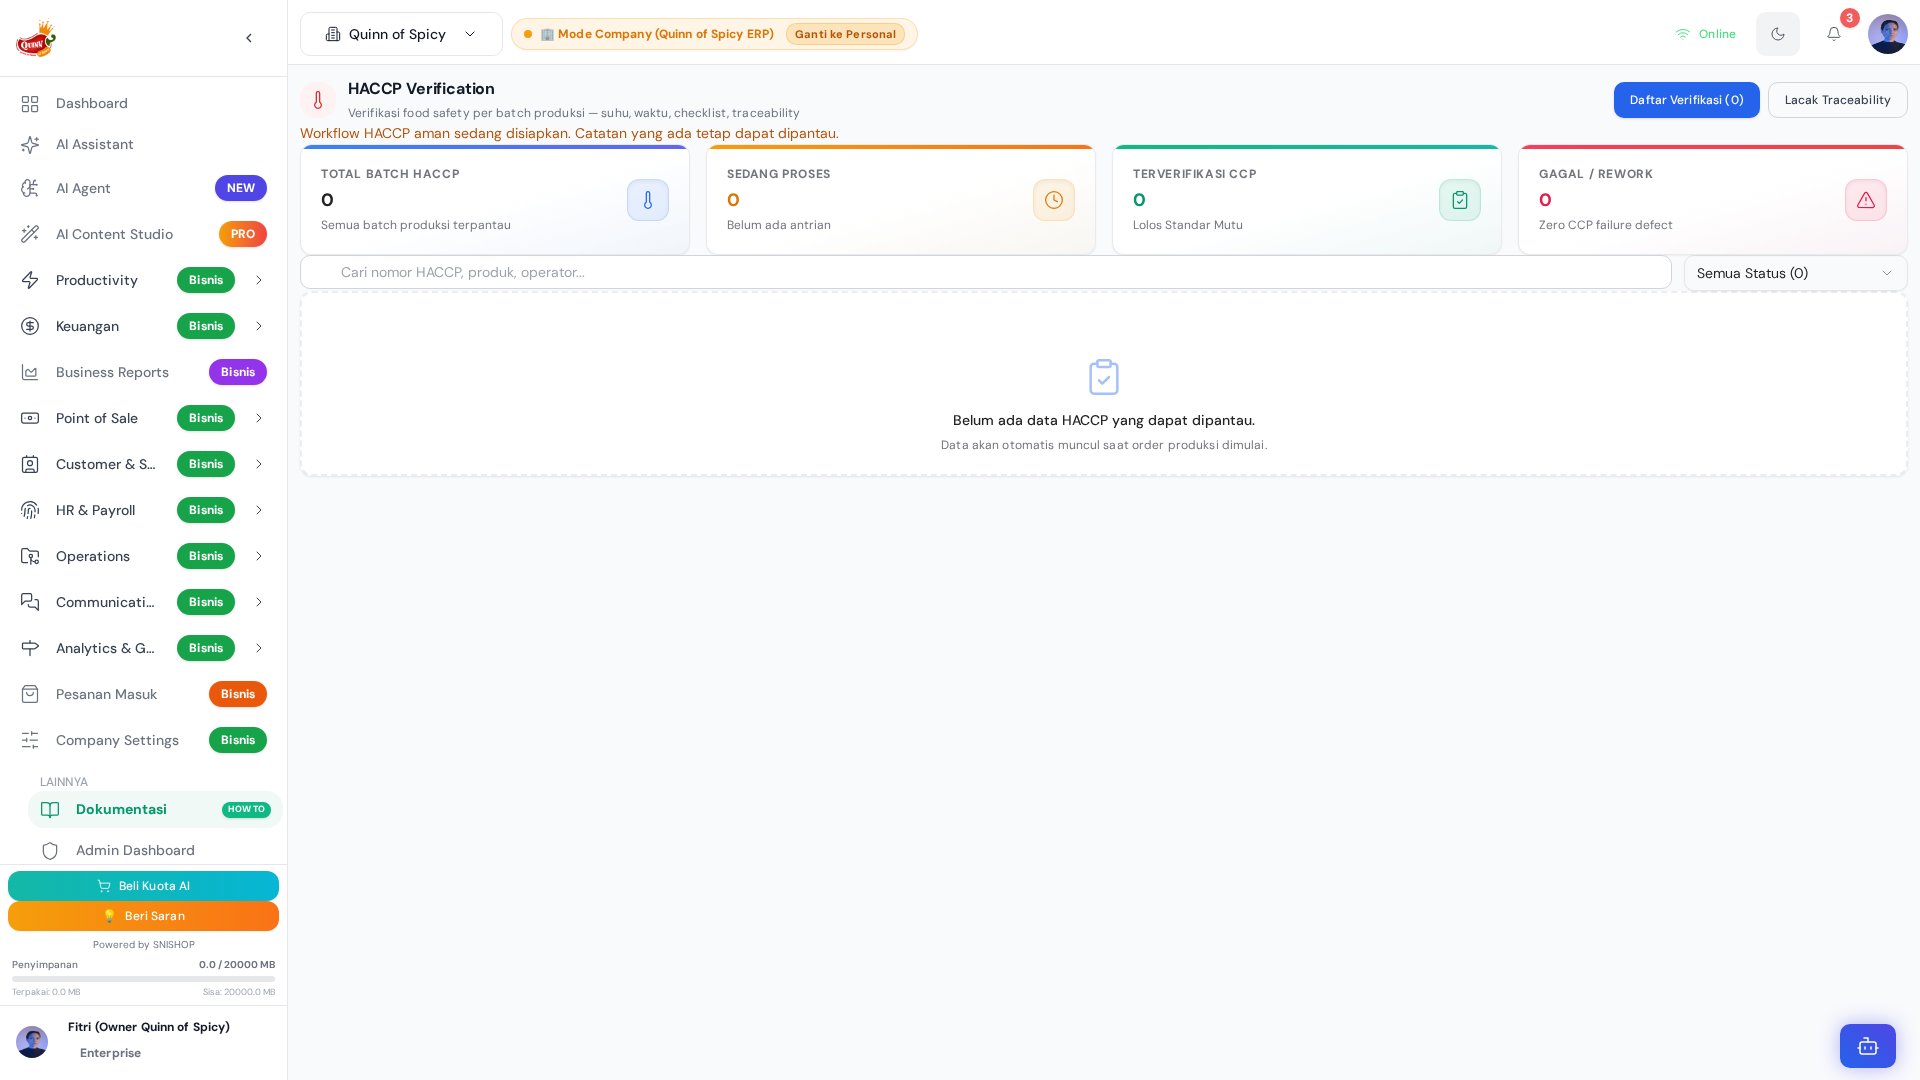The height and width of the screenshot is (1080, 1920).
Task: Click the clock icon in Sedang Proses card
Action: [1054, 200]
